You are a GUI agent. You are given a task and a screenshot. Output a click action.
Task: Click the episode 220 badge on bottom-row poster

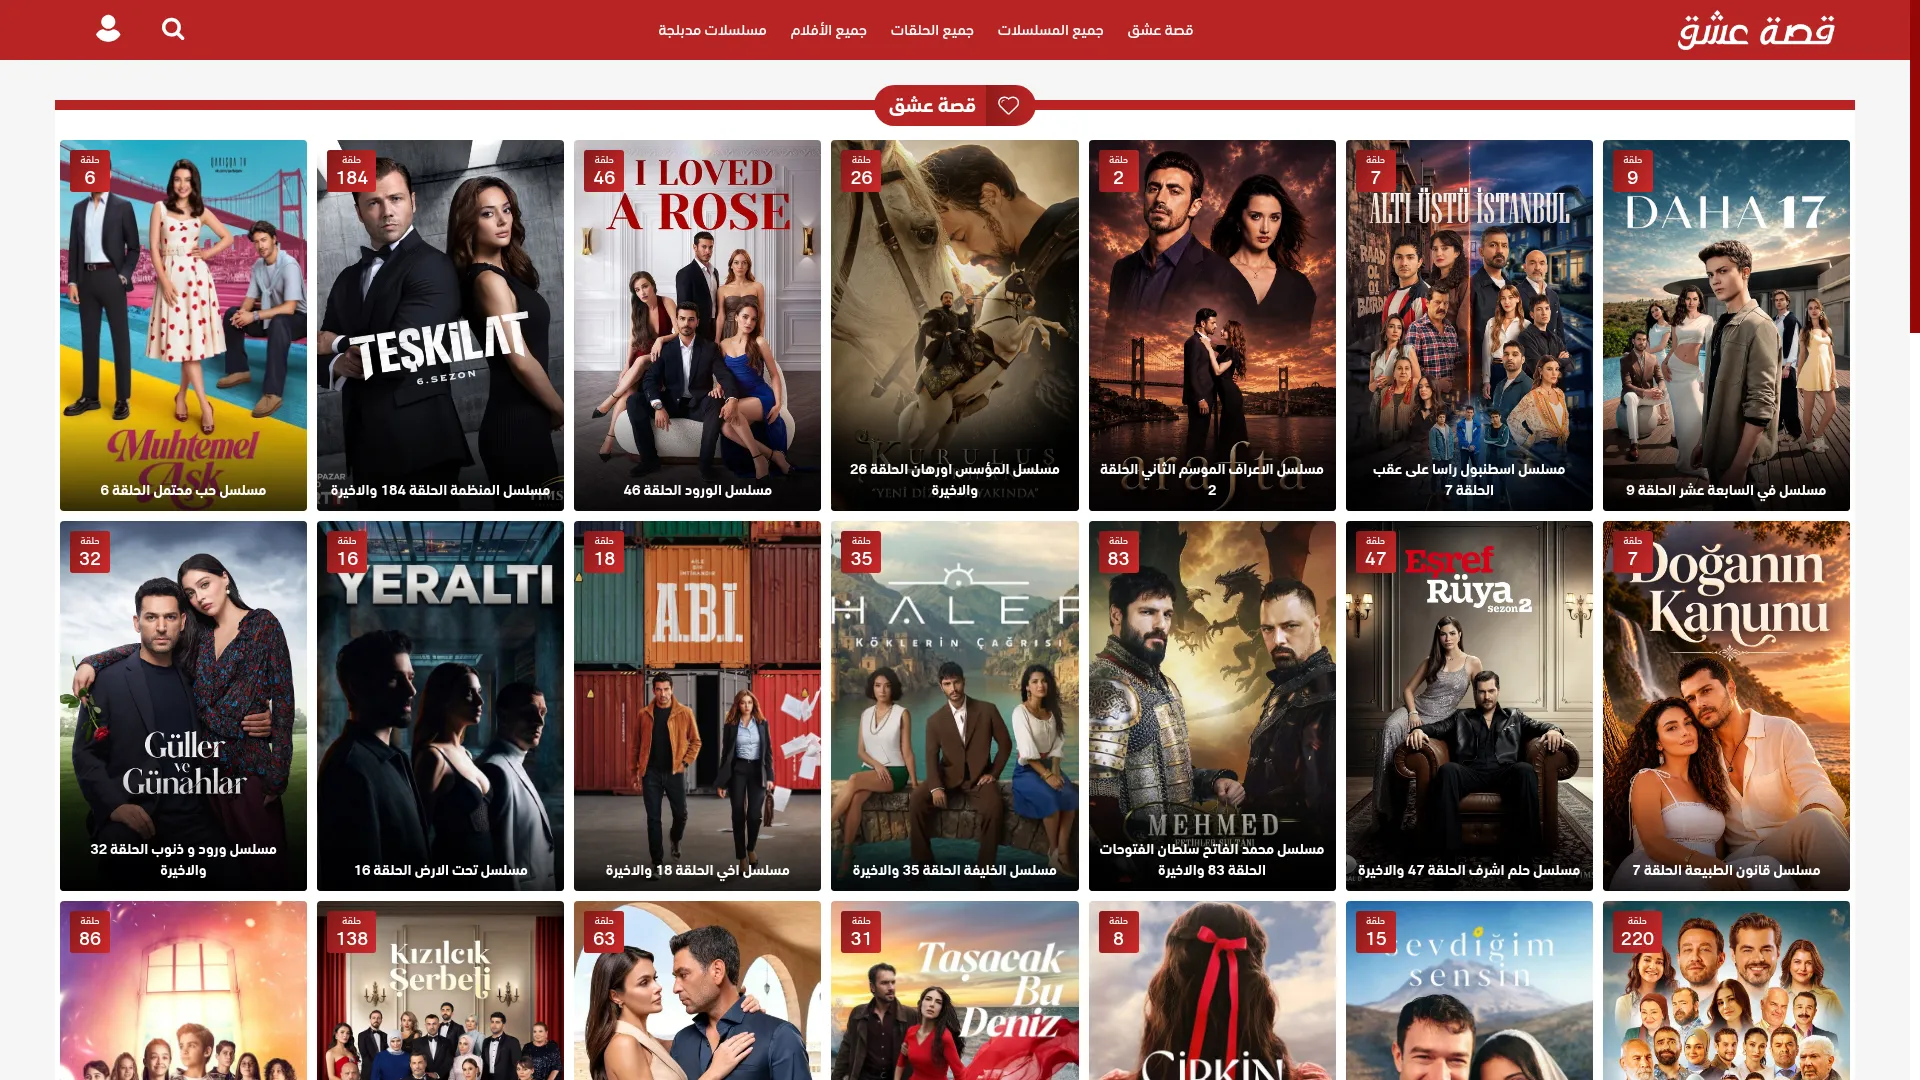[x=1637, y=932]
